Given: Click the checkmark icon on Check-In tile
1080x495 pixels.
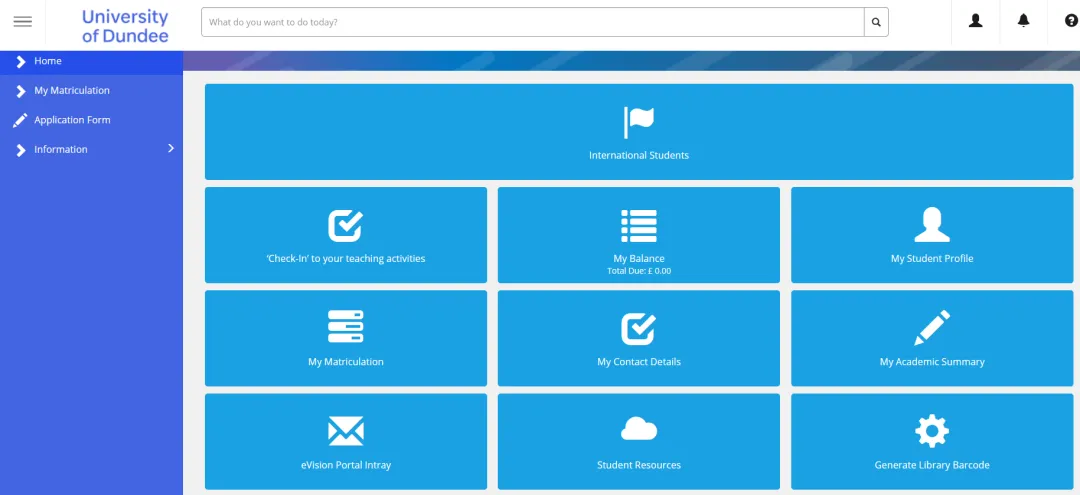Looking at the screenshot, I should coord(345,225).
